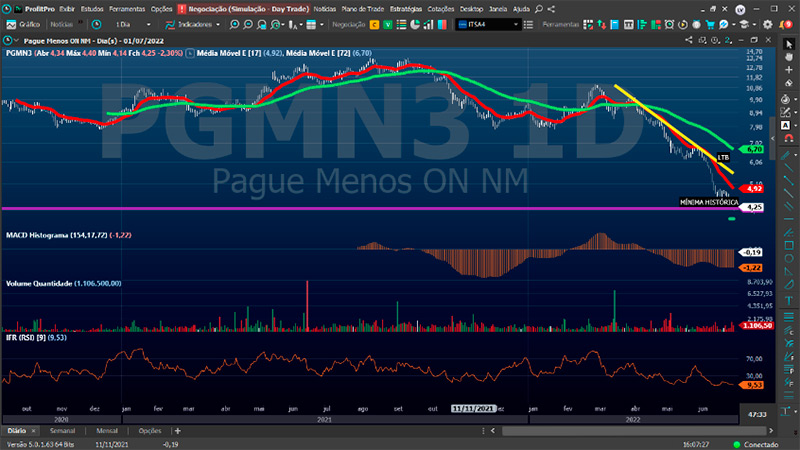This screenshot has width=800, height=450.
Task: Click the search magnifier in menu bar
Action: tap(538, 9)
